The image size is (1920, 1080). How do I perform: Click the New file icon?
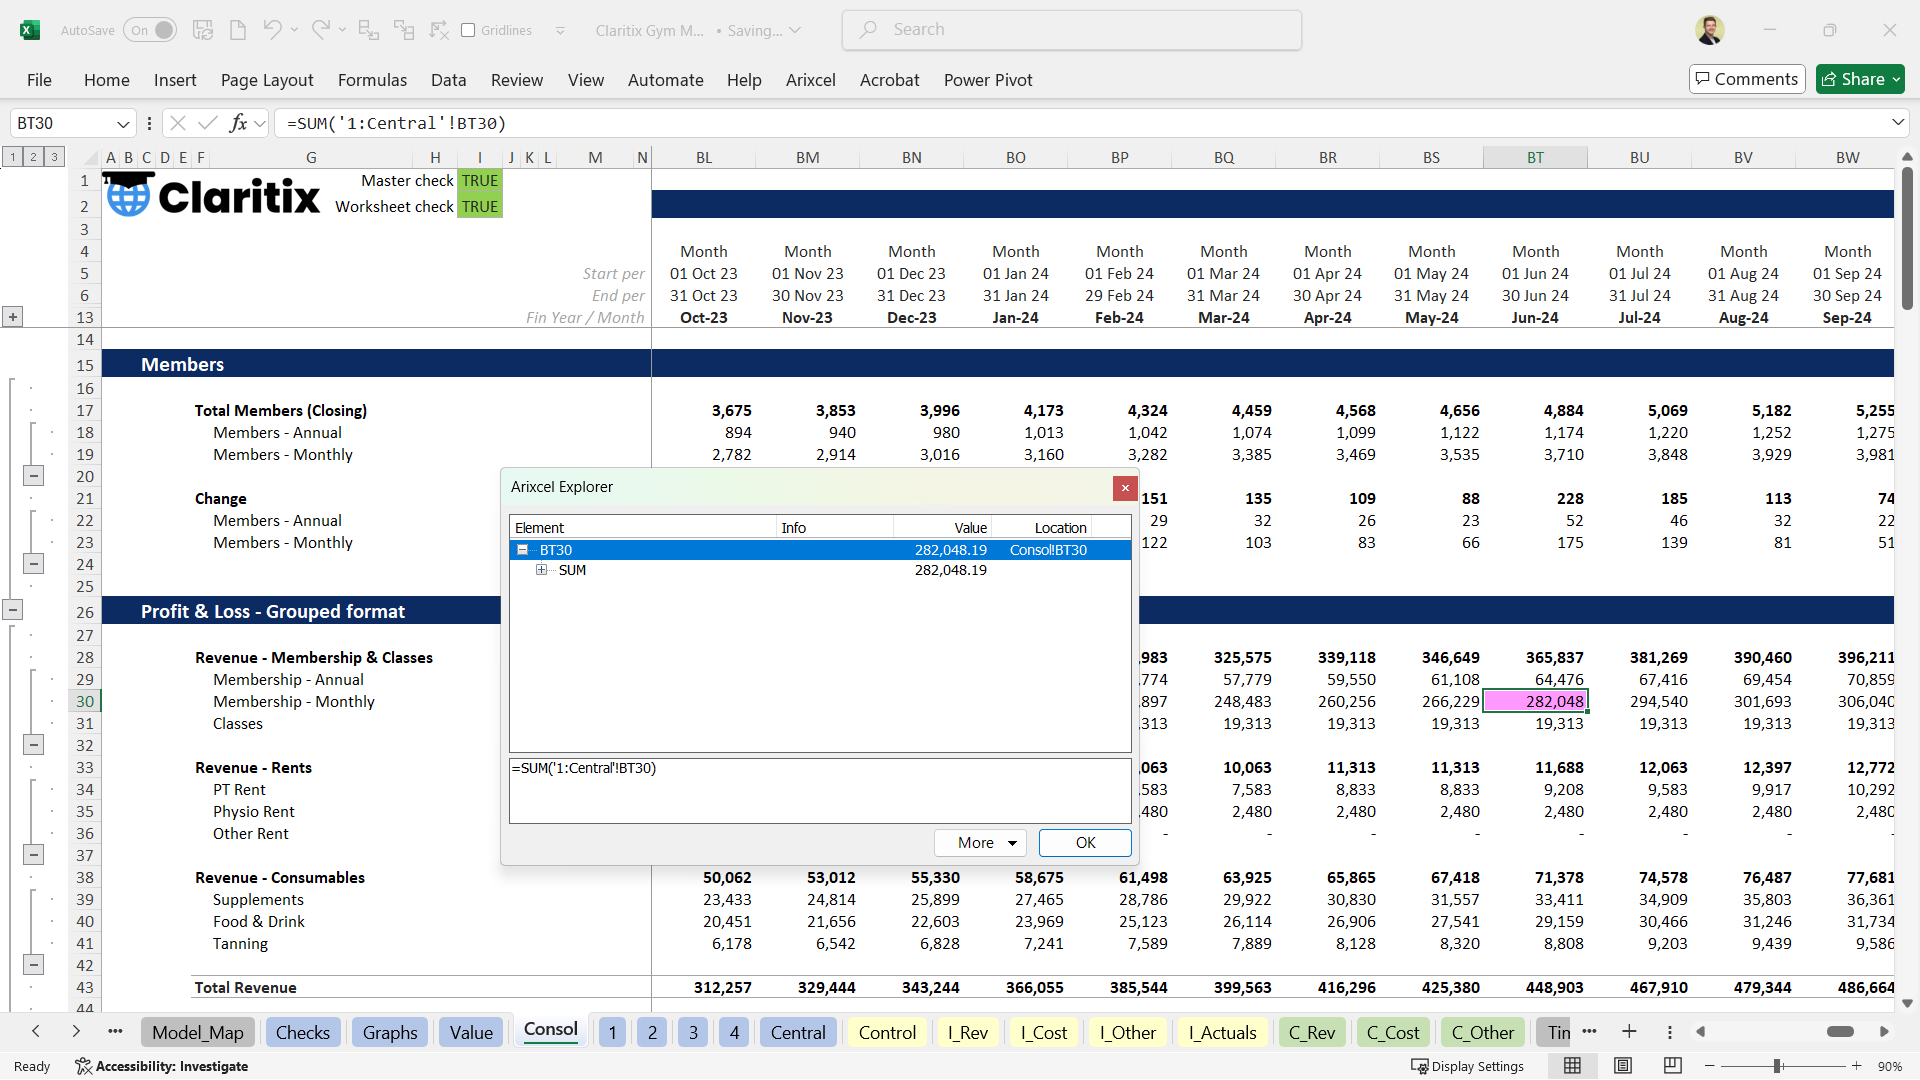pos(238,30)
